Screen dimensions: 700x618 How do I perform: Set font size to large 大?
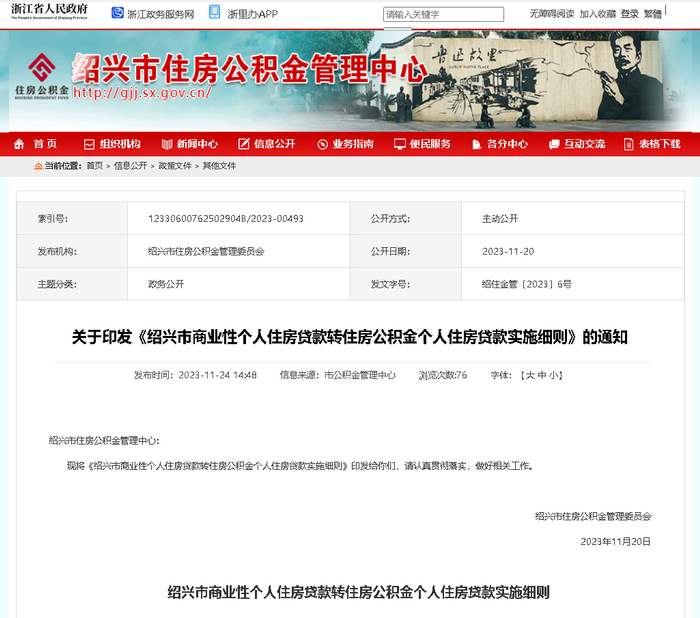tap(530, 375)
